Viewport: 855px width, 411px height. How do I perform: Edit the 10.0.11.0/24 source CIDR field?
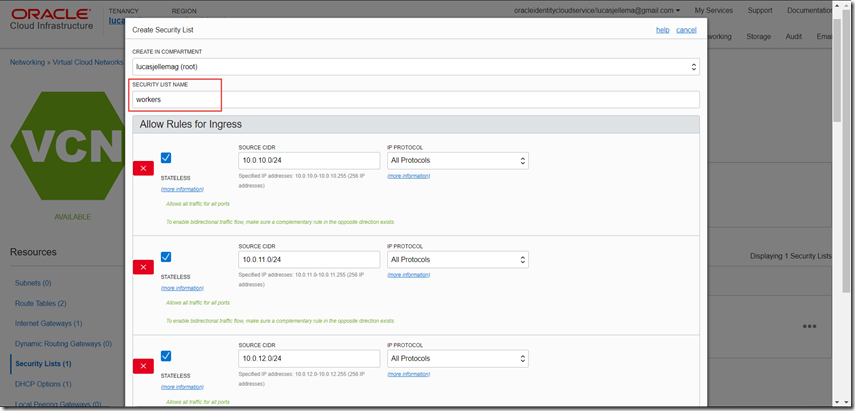pyautogui.click(x=309, y=260)
